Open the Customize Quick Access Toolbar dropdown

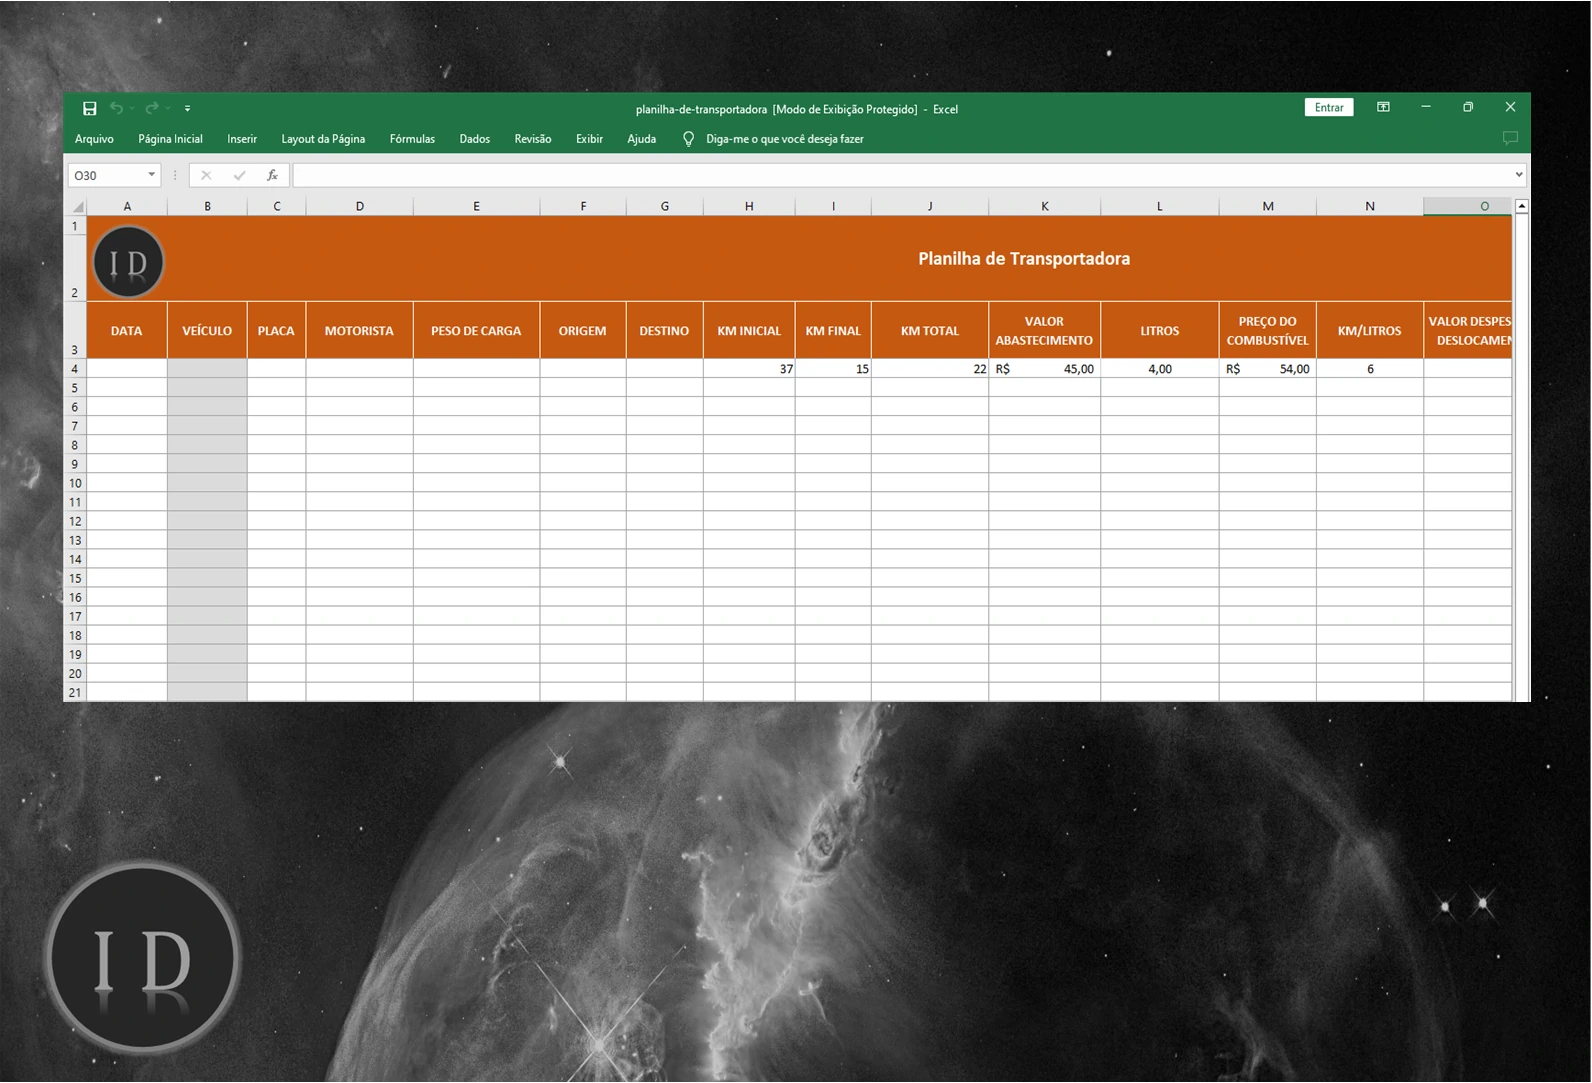point(187,108)
